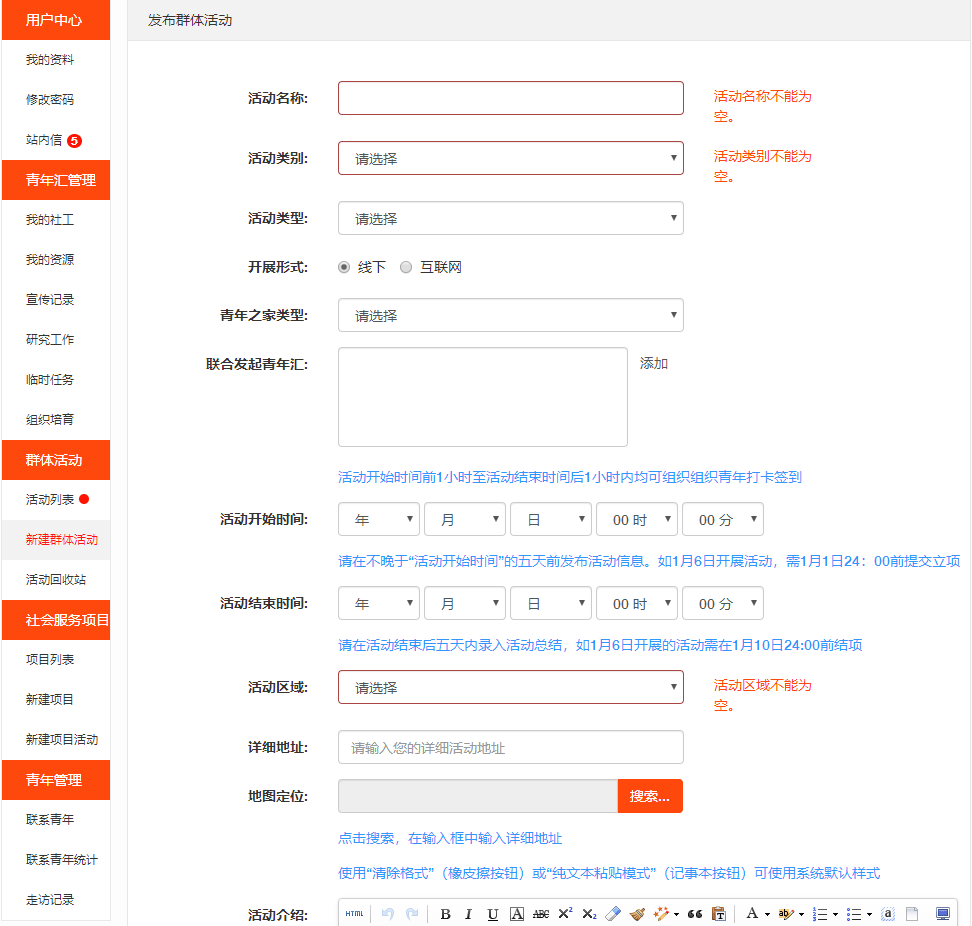
Task: Open 我的社工 in sidebar
Action: pyautogui.click(x=50, y=219)
